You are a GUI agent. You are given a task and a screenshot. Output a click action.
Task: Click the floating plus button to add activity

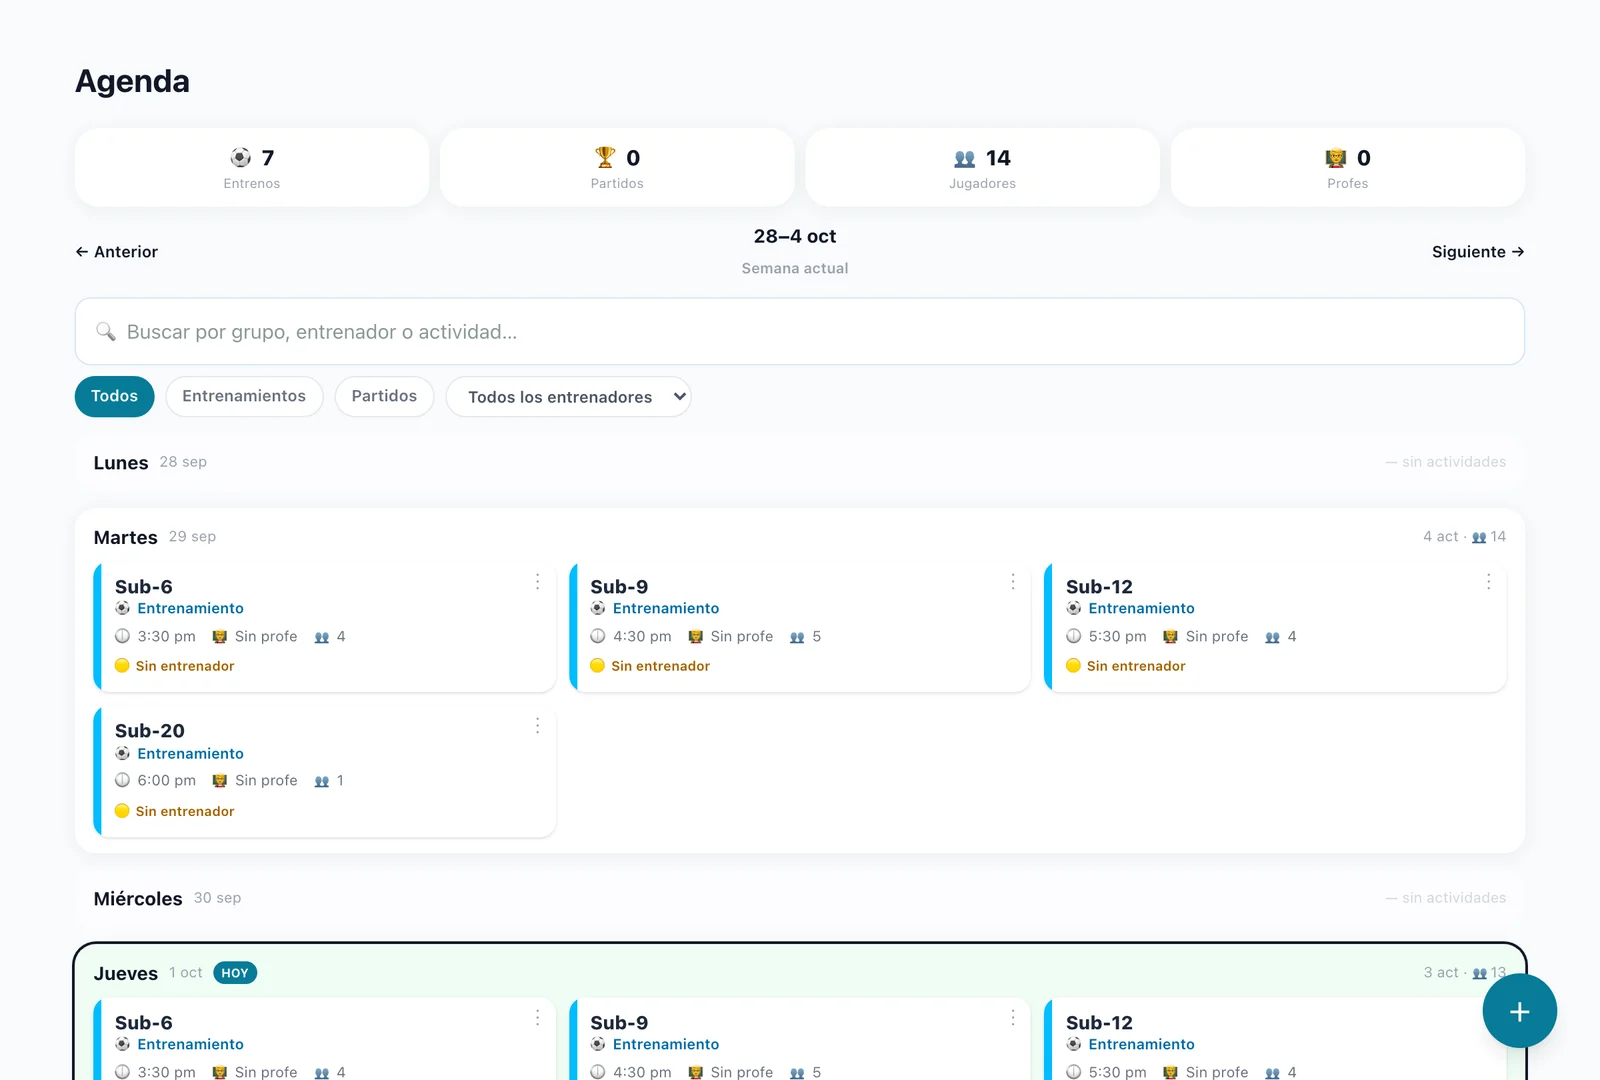(x=1519, y=1011)
